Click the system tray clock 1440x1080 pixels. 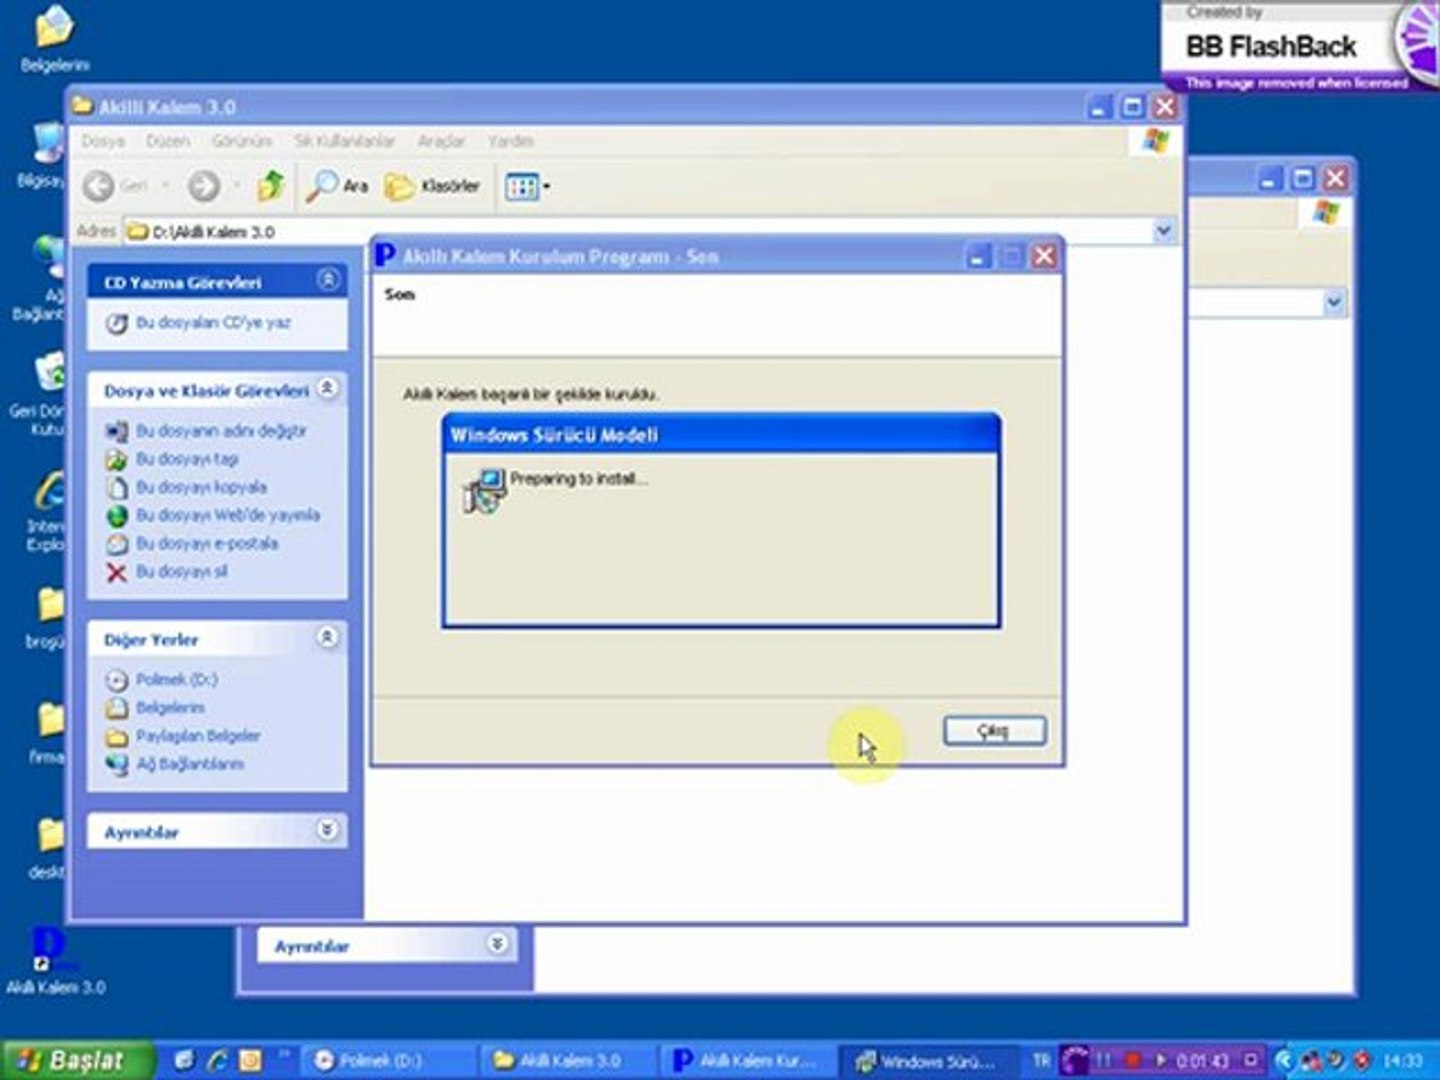pos(1402,1060)
